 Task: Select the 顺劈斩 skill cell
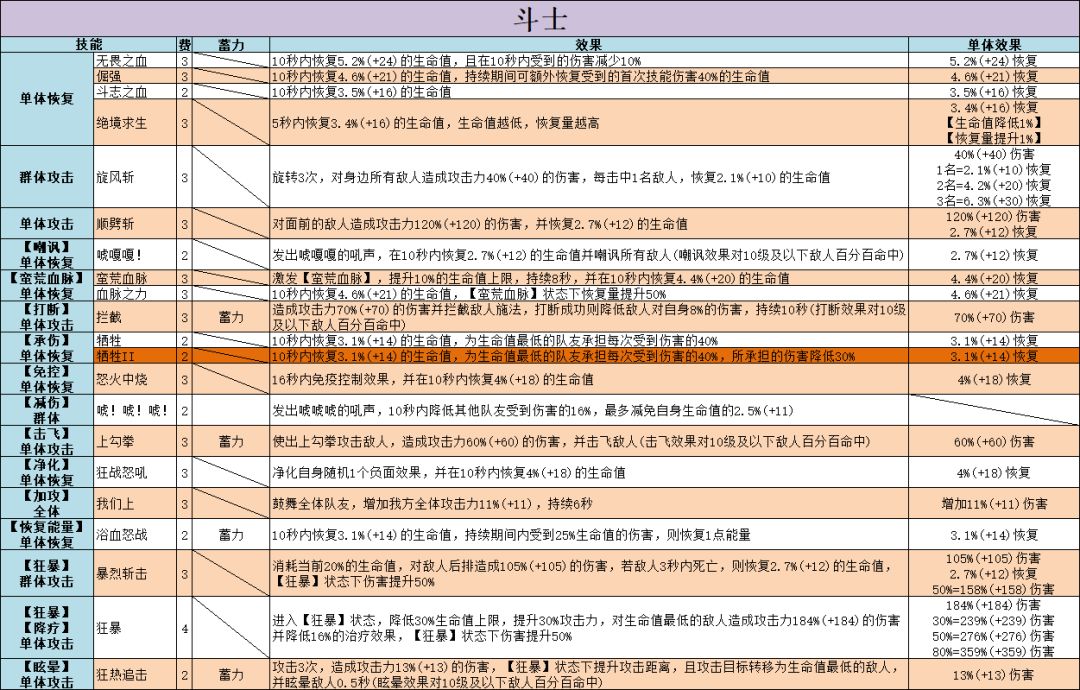pyautogui.click(x=135, y=223)
